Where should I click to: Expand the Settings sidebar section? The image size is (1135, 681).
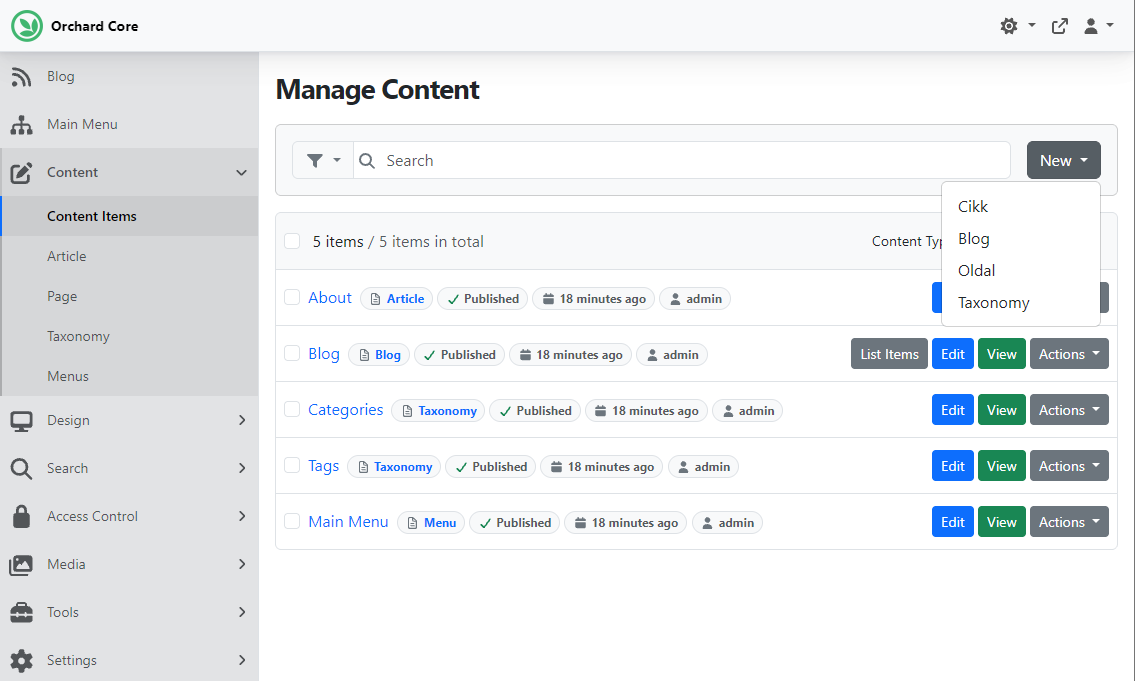[x=242, y=660]
